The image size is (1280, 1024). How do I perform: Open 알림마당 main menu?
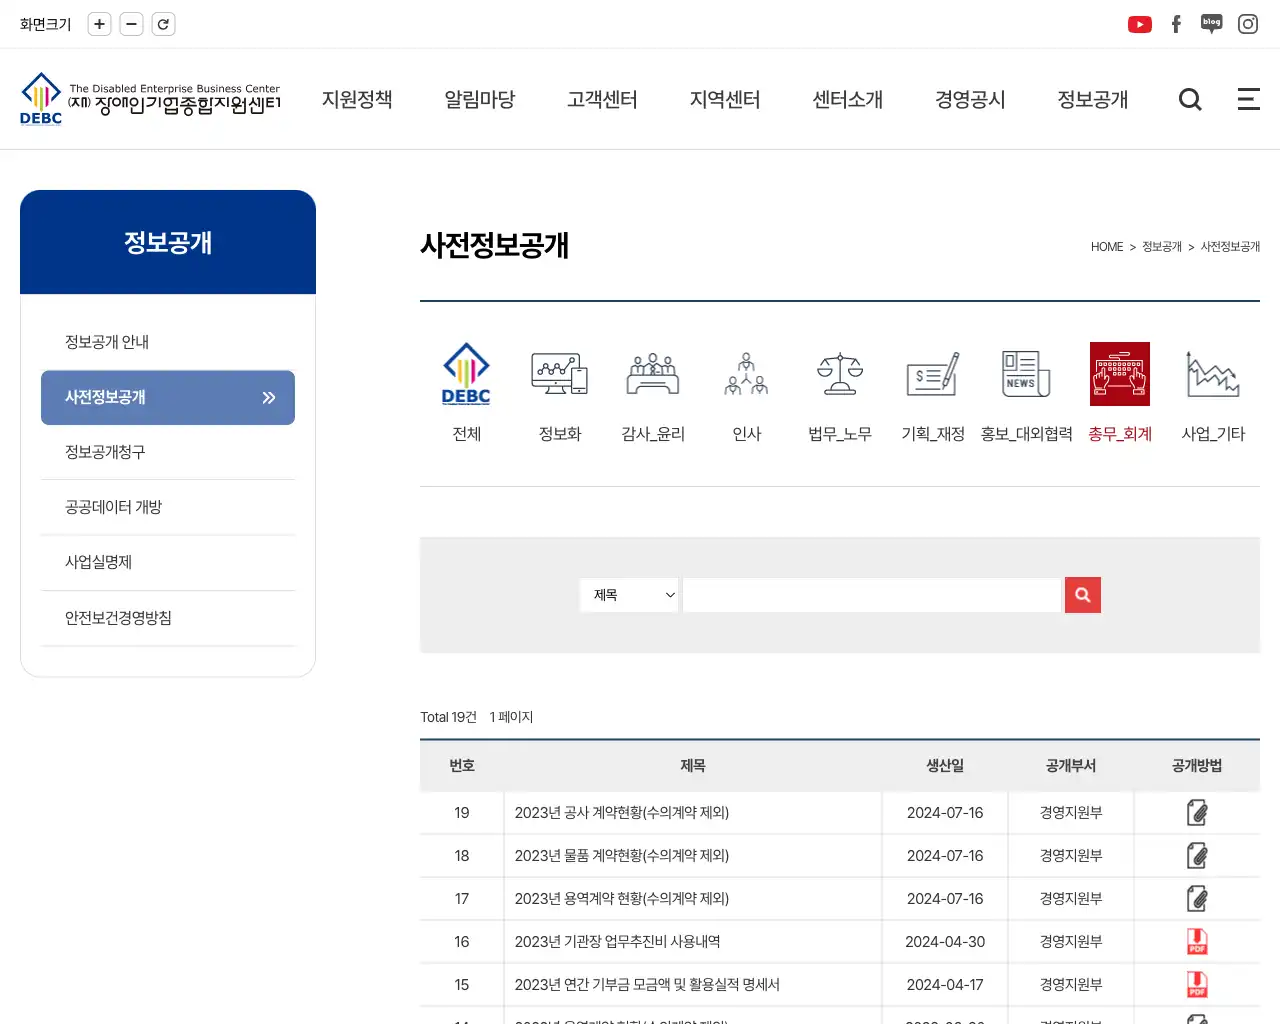coord(480,99)
